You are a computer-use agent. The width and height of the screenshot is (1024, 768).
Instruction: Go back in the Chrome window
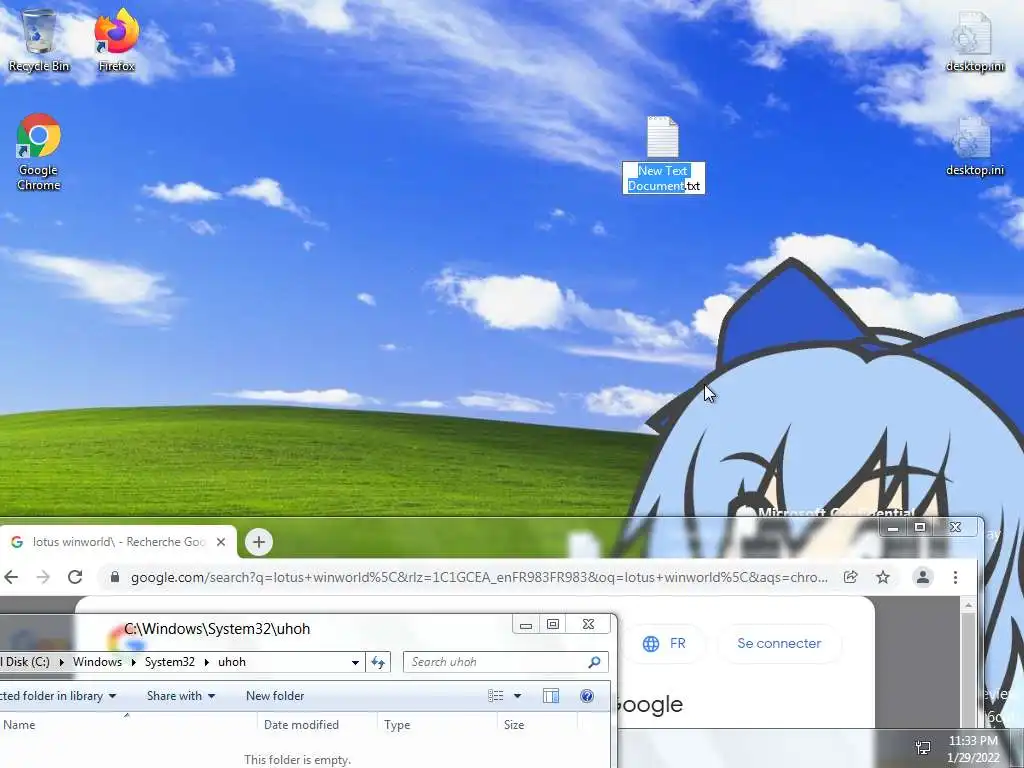click(x=11, y=577)
